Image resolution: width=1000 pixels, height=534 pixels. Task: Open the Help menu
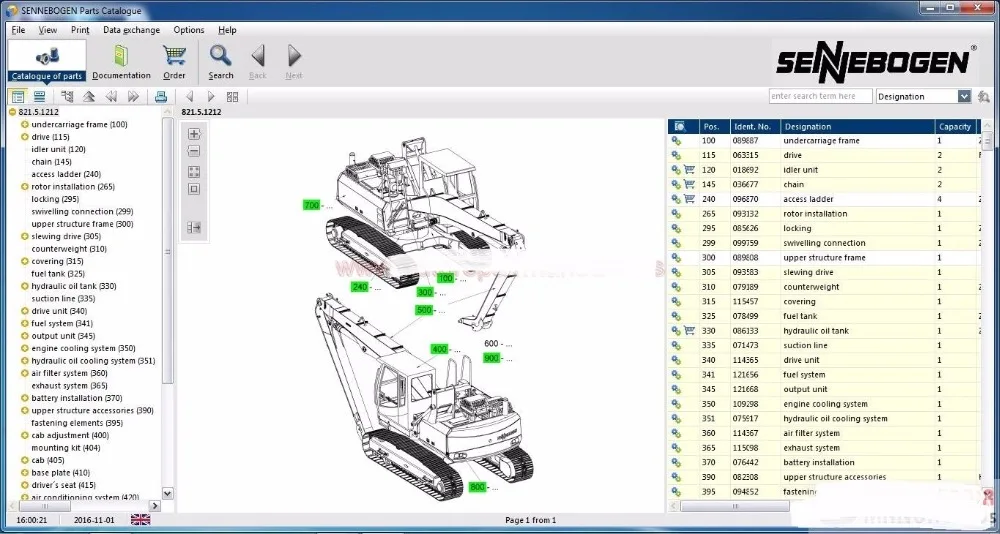[x=227, y=30]
